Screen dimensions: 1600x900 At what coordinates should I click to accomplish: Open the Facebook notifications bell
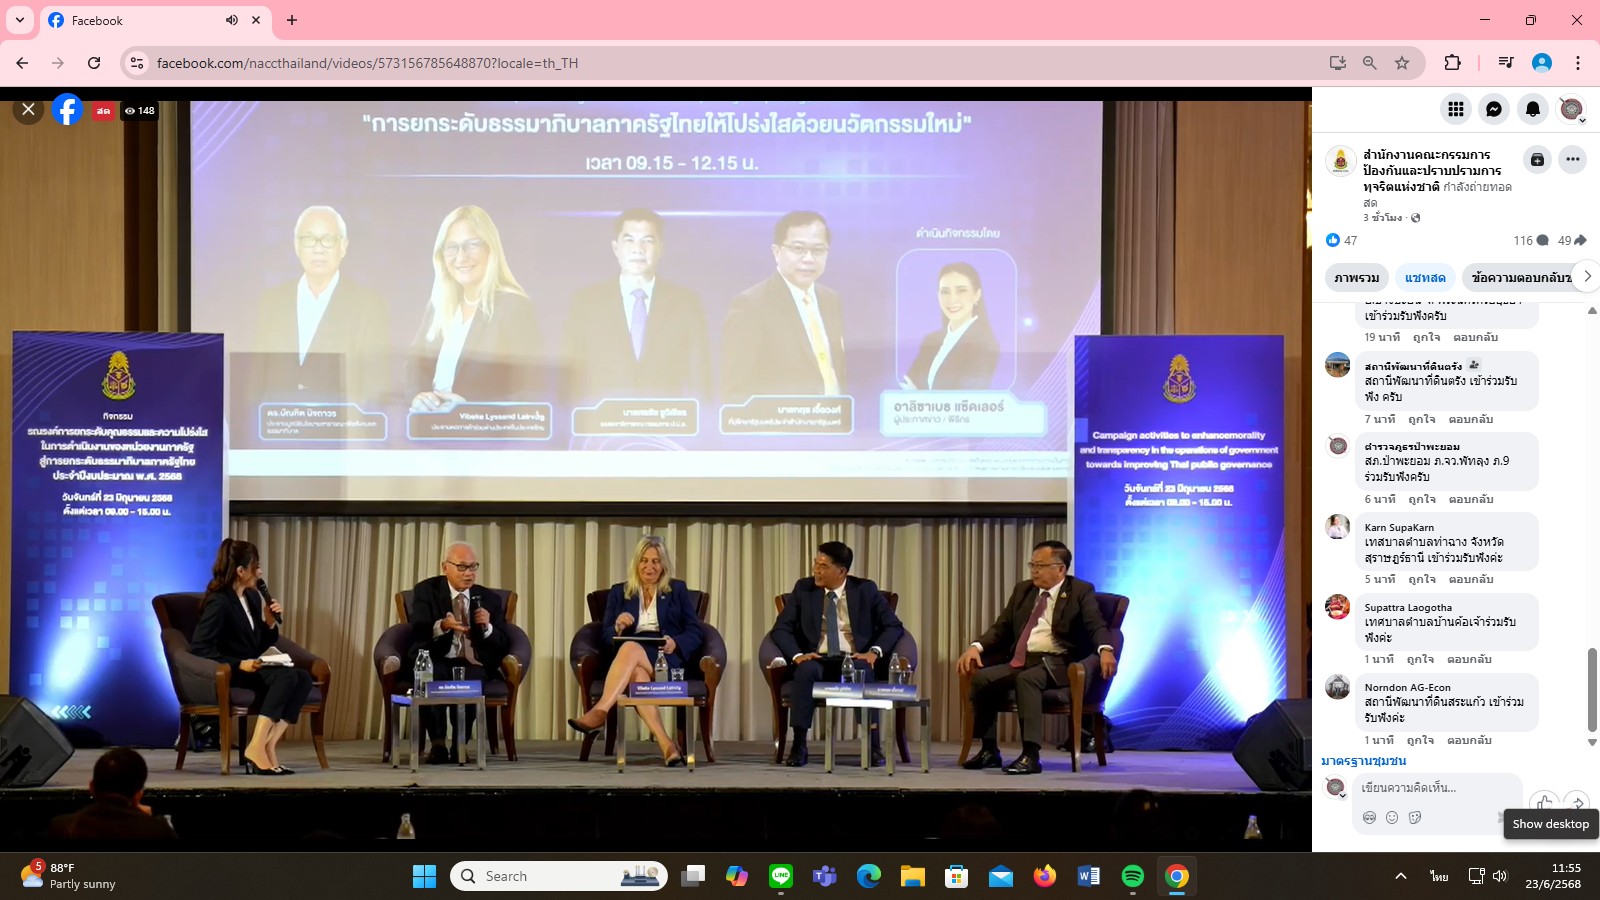click(x=1532, y=109)
